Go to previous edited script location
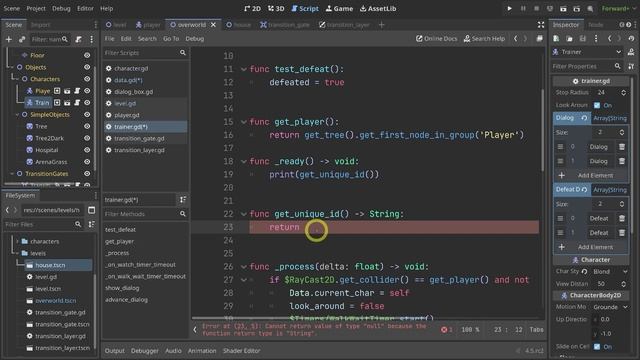This screenshot has height=360, width=640. (x=516, y=39)
